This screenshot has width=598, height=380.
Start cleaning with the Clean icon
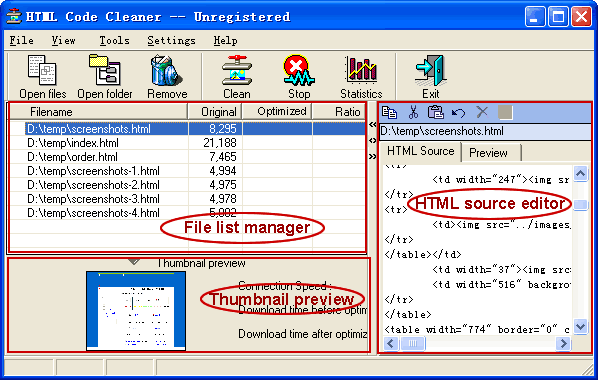[x=237, y=70]
